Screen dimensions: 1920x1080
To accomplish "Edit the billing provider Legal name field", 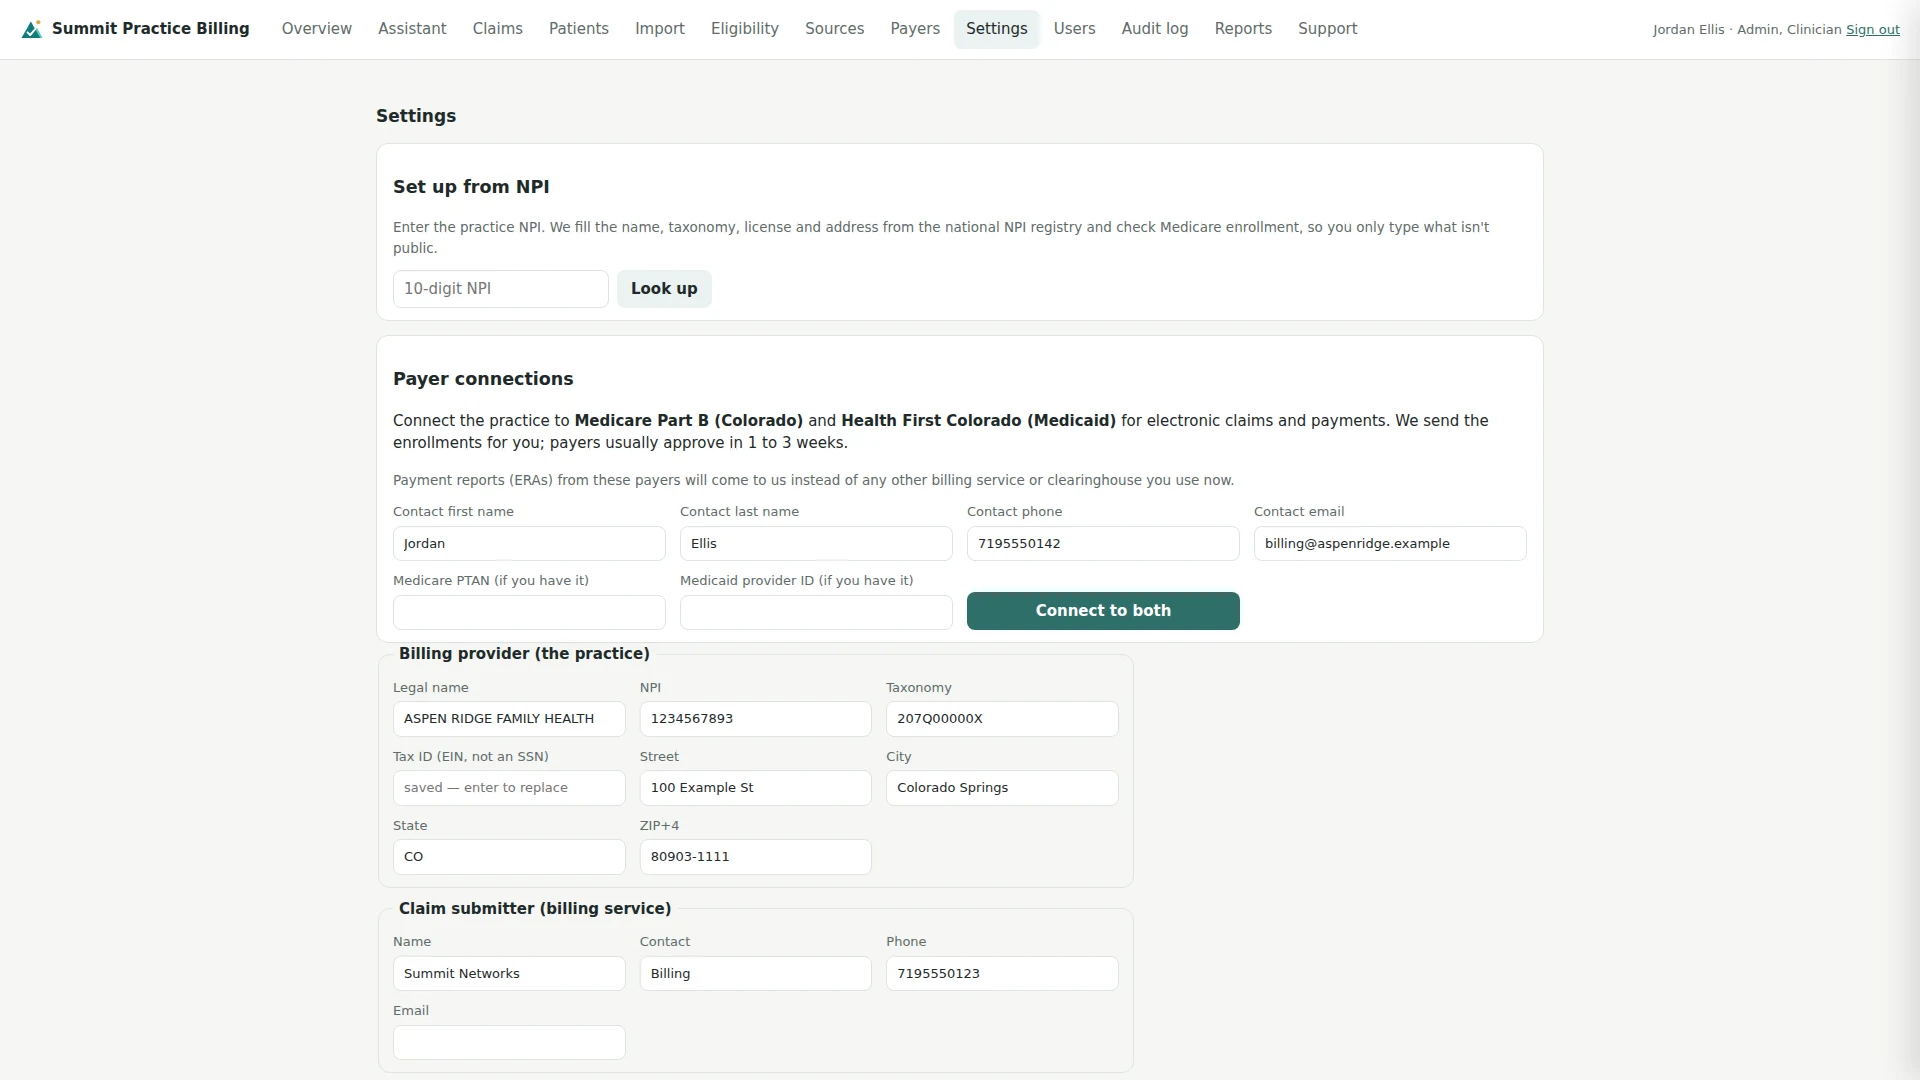I will (509, 719).
